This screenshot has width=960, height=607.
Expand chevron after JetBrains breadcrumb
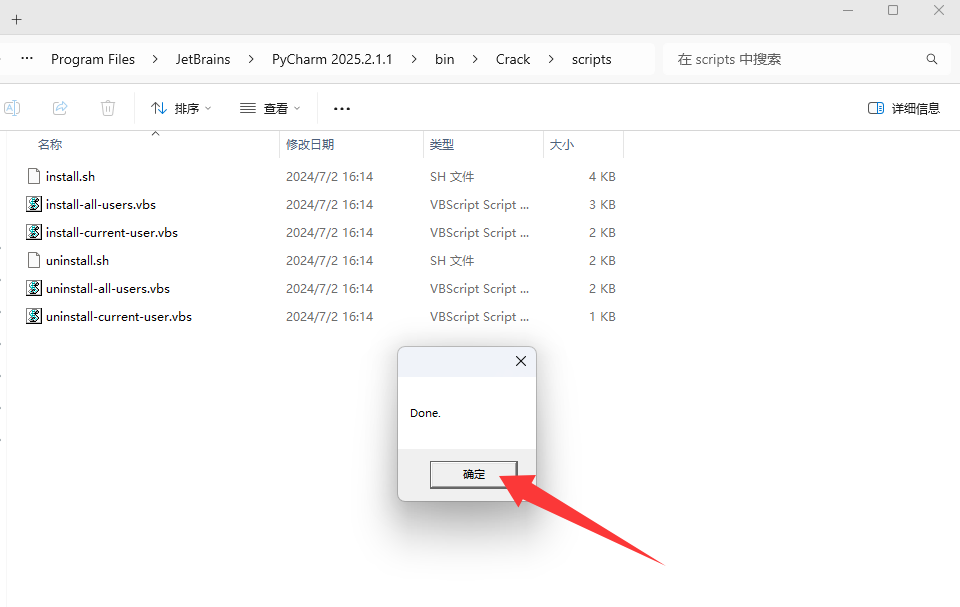click(x=251, y=59)
